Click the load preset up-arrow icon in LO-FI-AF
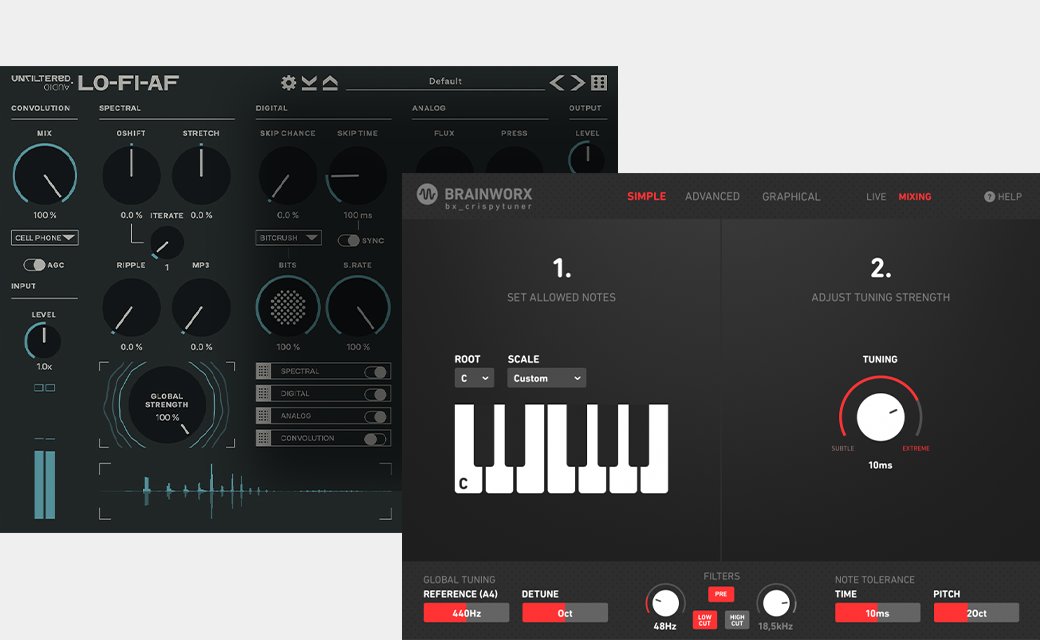1040x640 pixels. (330, 83)
